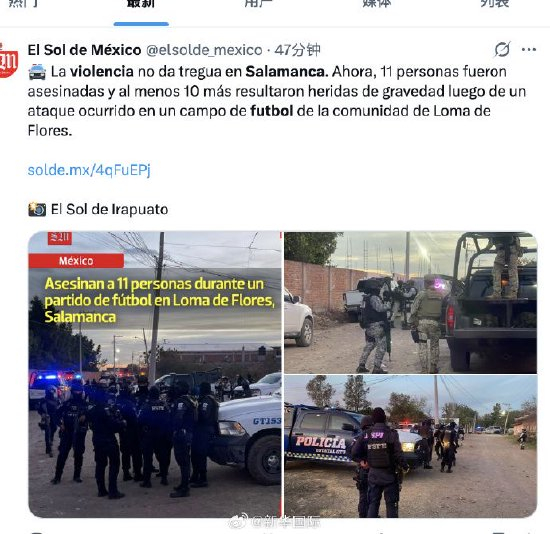The height and width of the screenshot is (534, 550).
Task: Open the @elsolde_mexico handle
Action: point(204,50)
